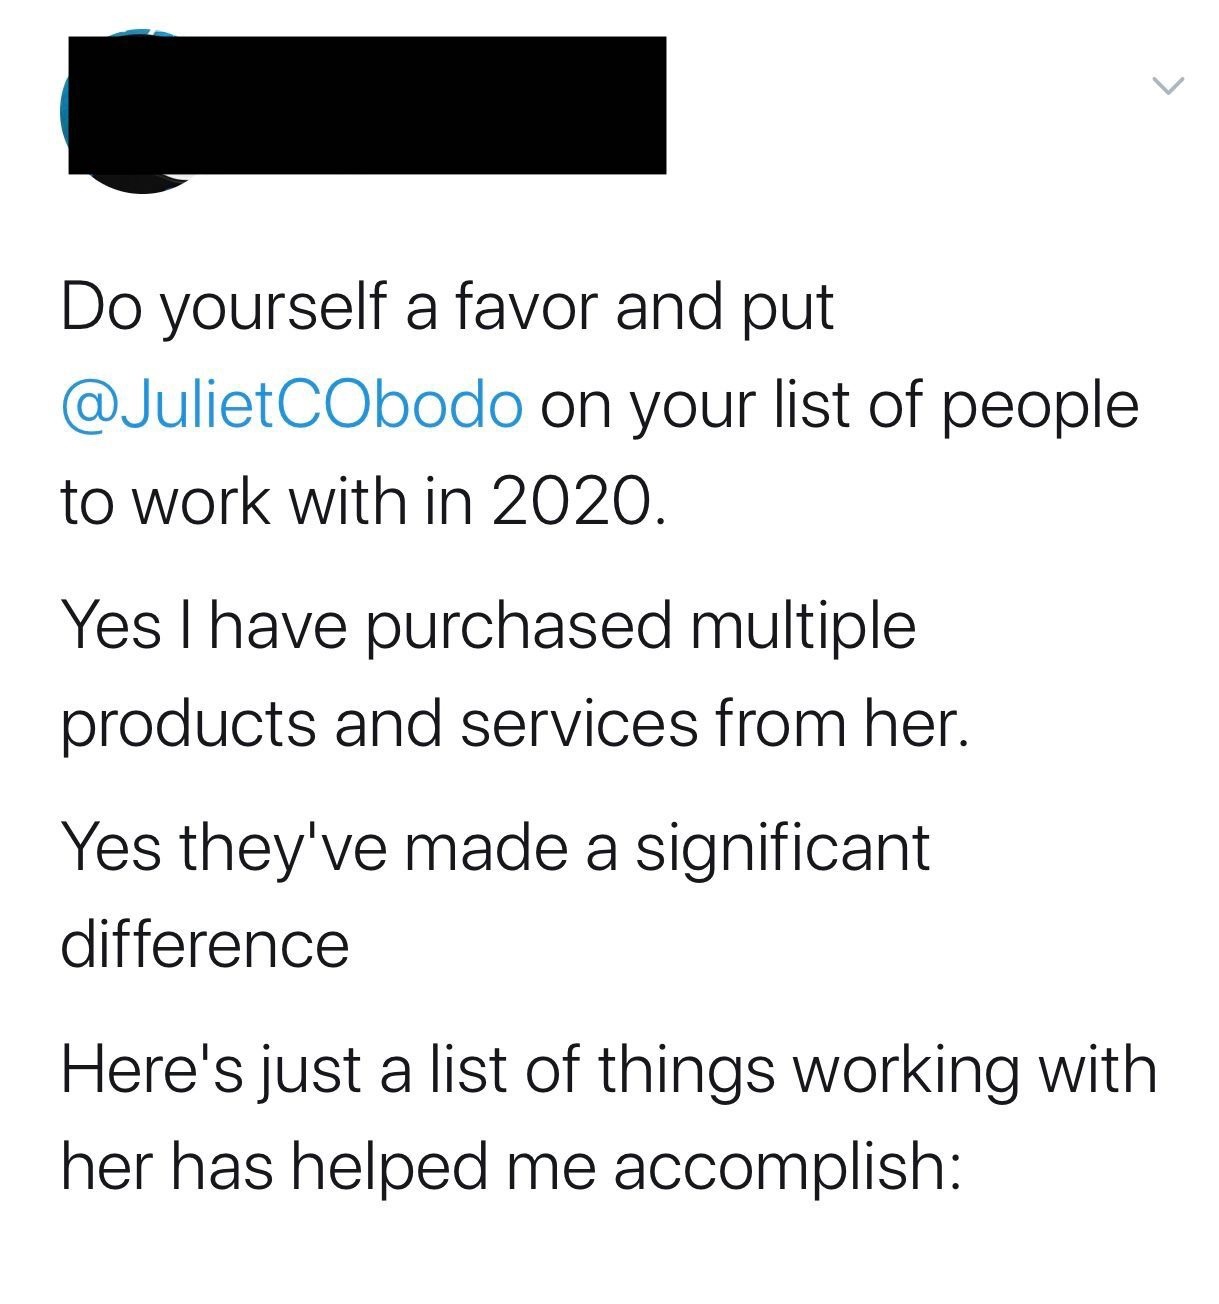Tap the line 'Yes they've made a significant'

pos(495,849)
